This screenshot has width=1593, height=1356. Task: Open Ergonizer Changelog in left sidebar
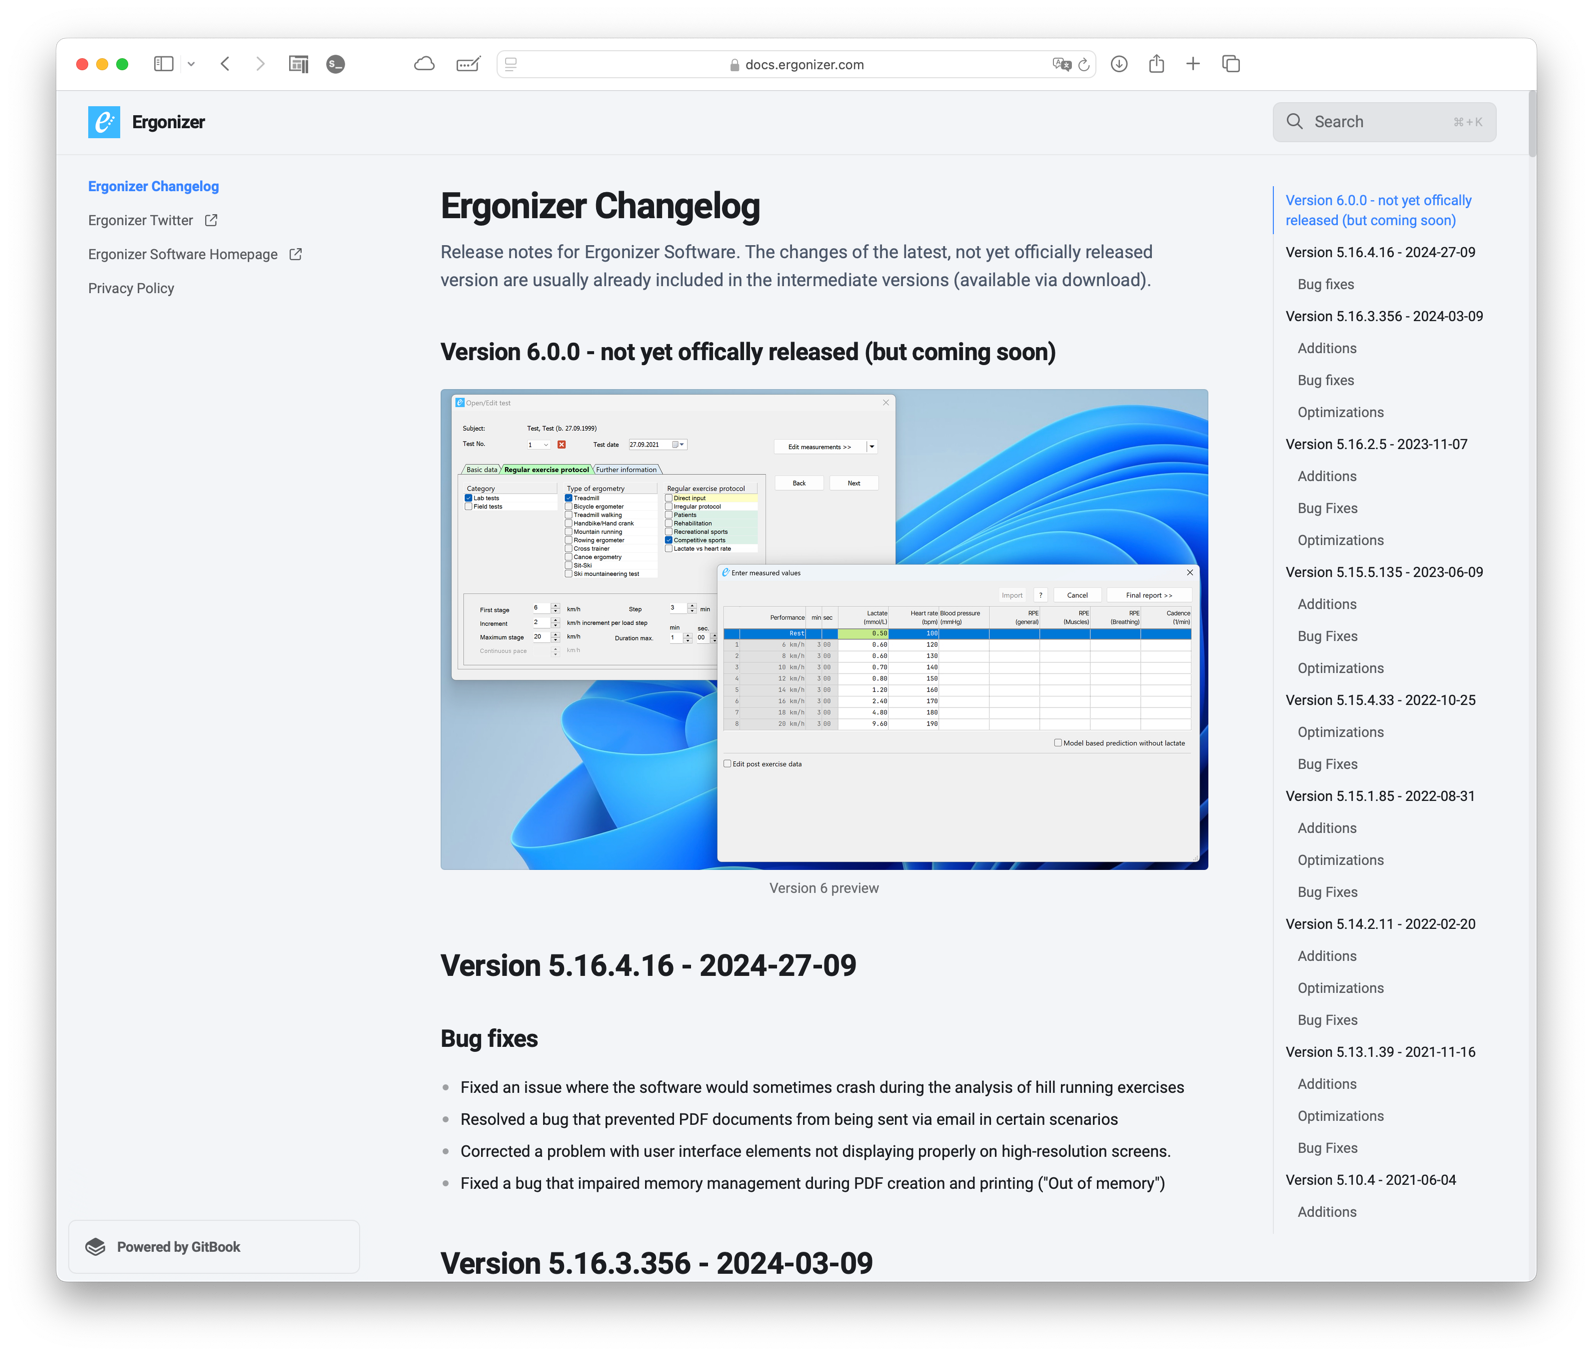coord(153,186)
